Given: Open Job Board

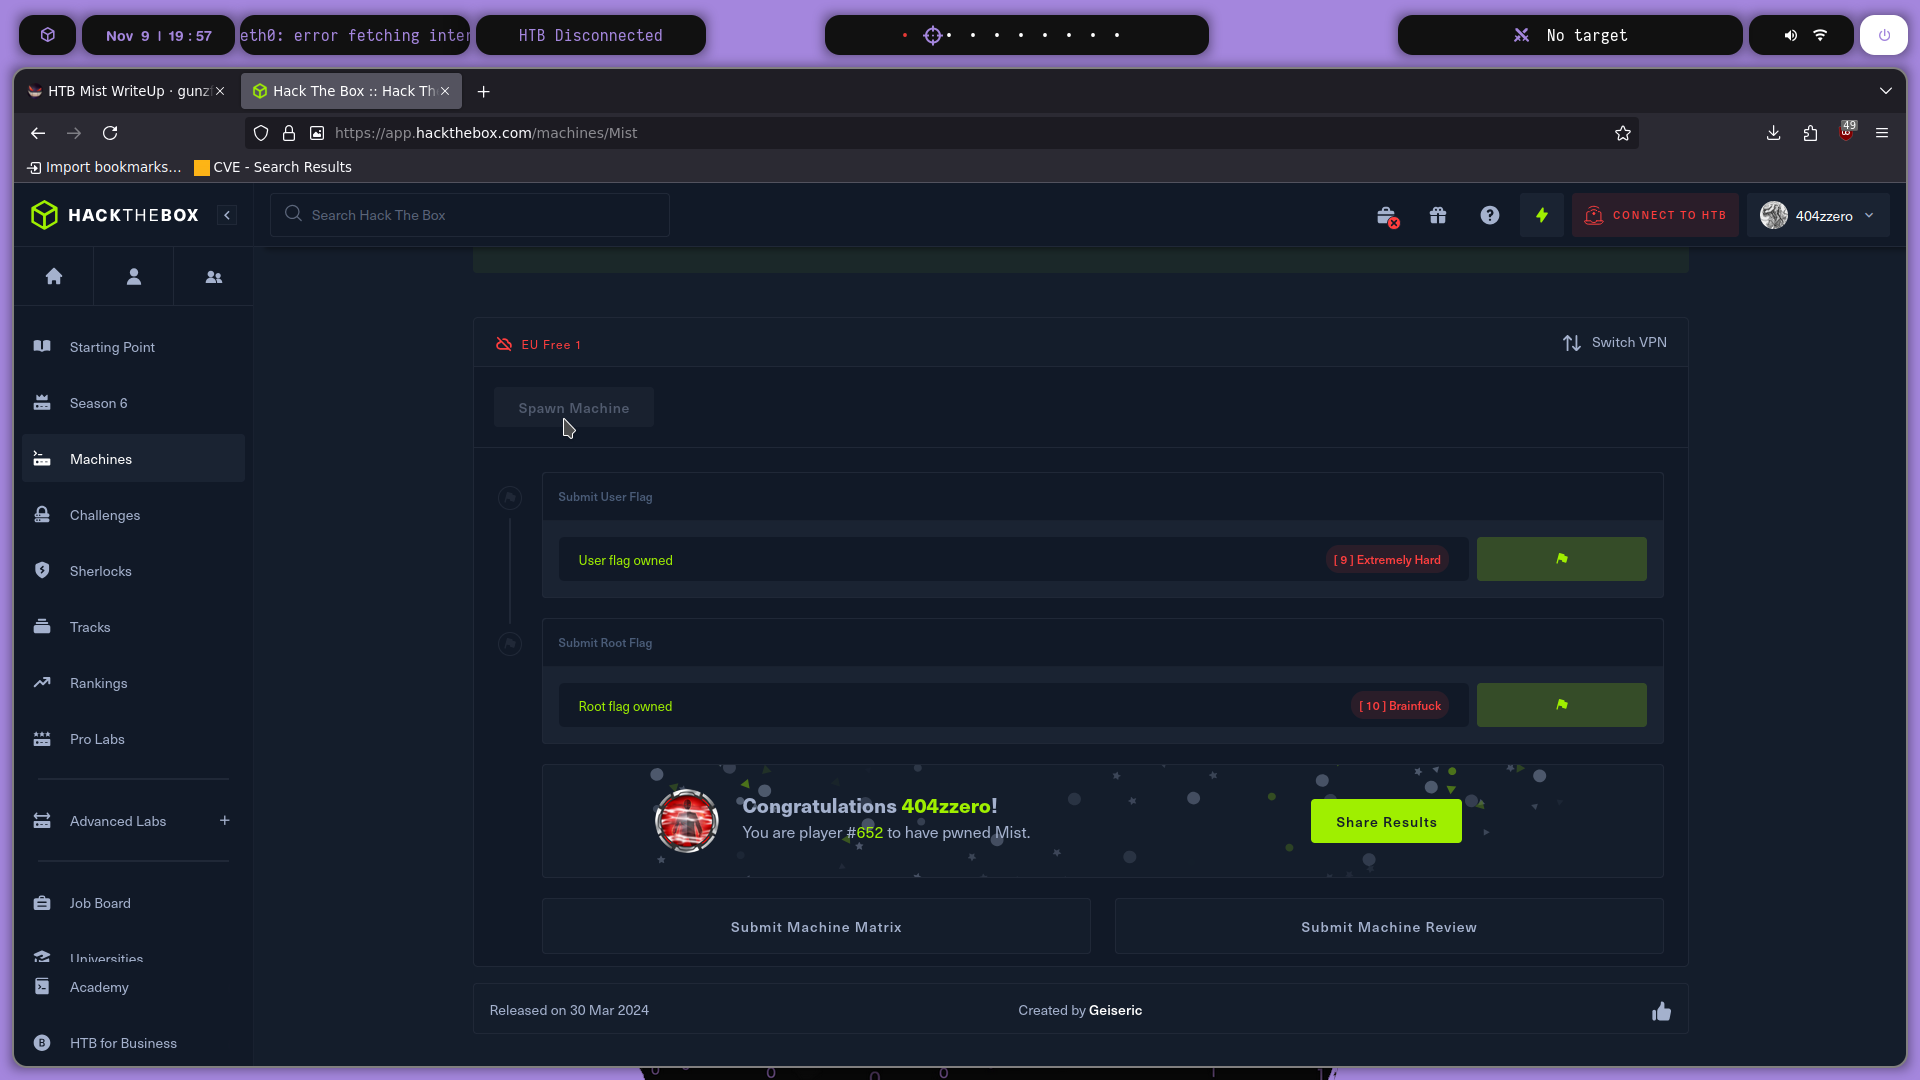Looking at the screenshot, I should coord(133,903).
